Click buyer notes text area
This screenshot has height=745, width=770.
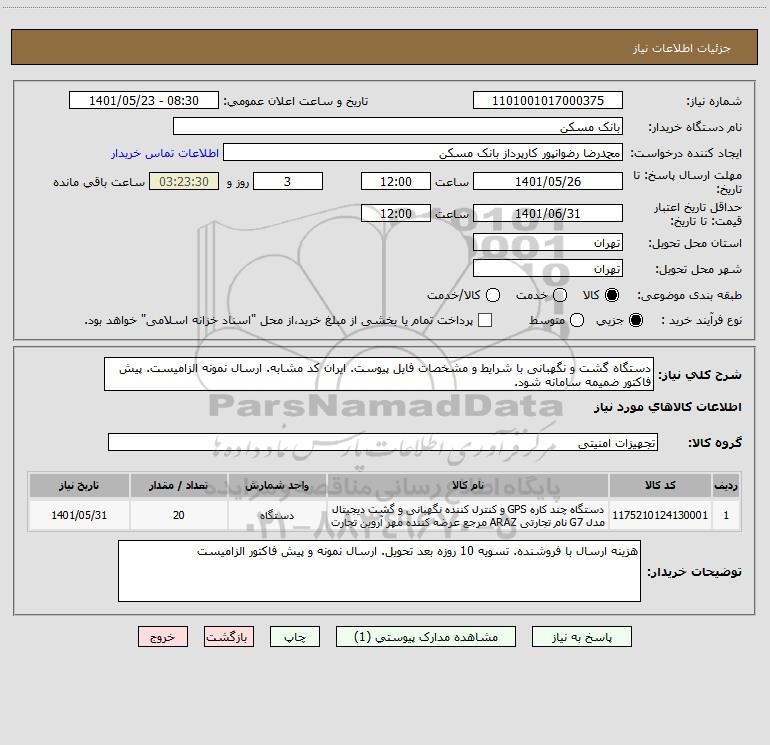click(x=379, y=571)
